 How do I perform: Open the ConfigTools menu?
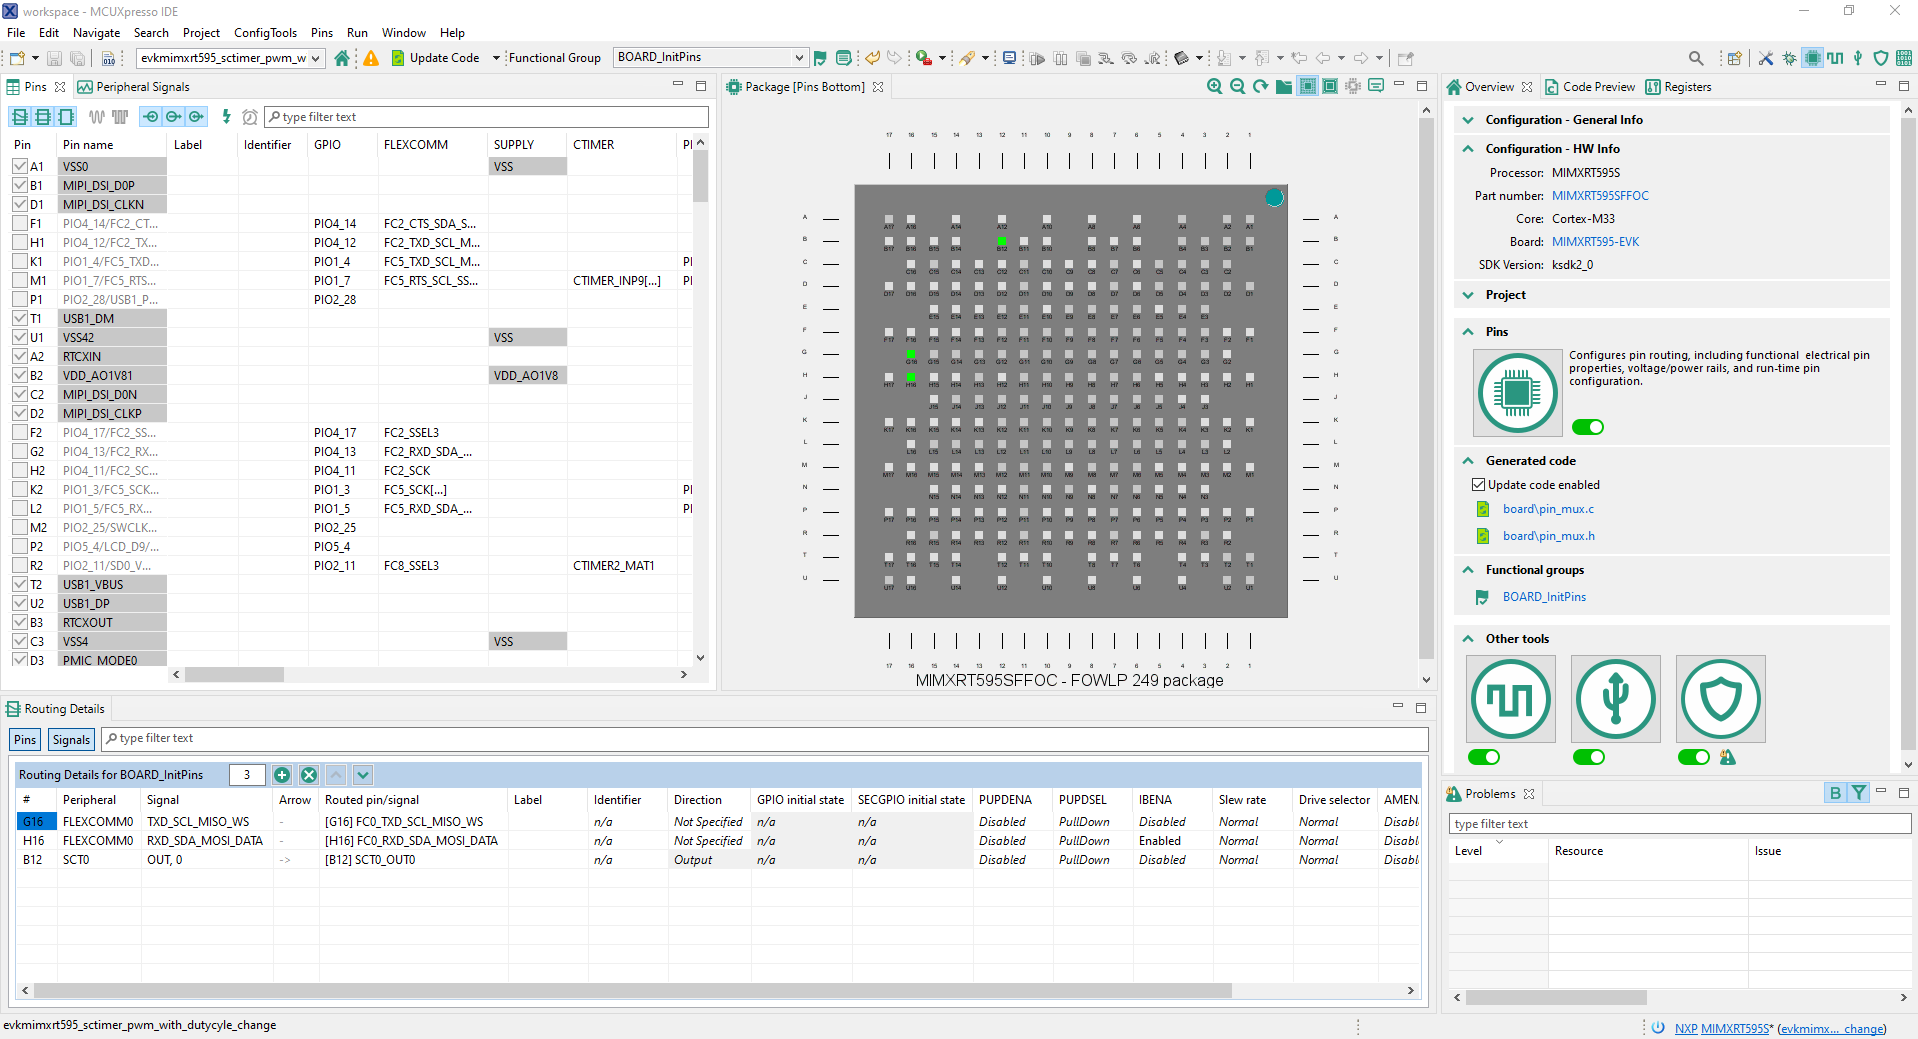pyautogui.click(x=265, y=33)
